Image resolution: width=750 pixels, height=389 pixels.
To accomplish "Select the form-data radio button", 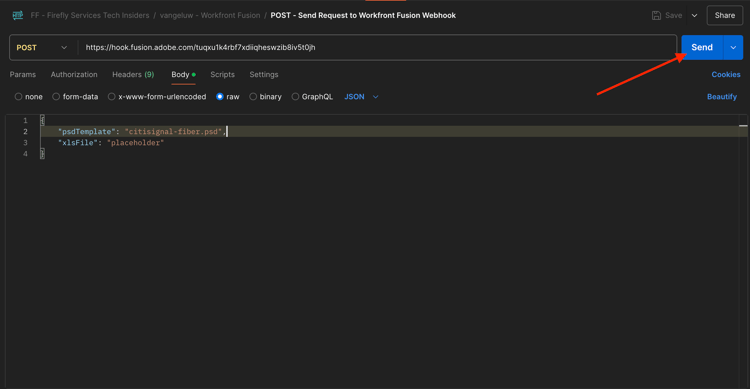I will [x=56, y=97].
